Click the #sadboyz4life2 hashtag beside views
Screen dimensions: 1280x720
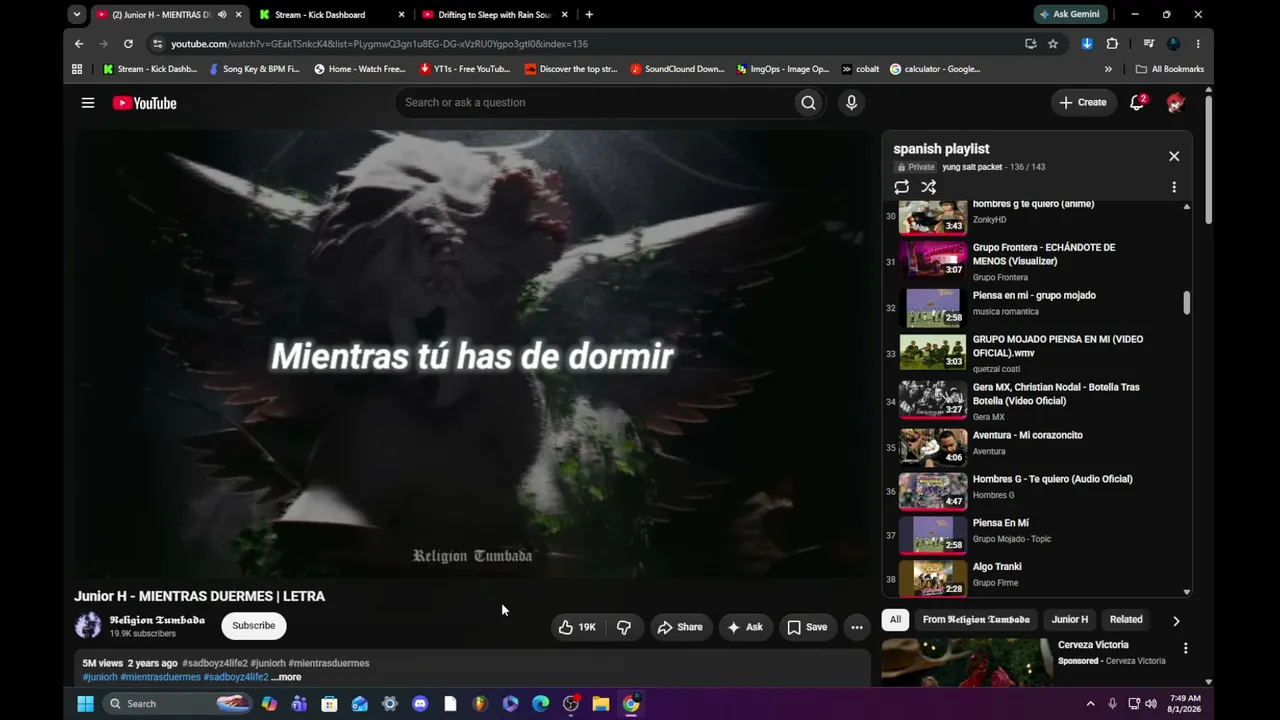pyautogui.click(x=215, y=663)
